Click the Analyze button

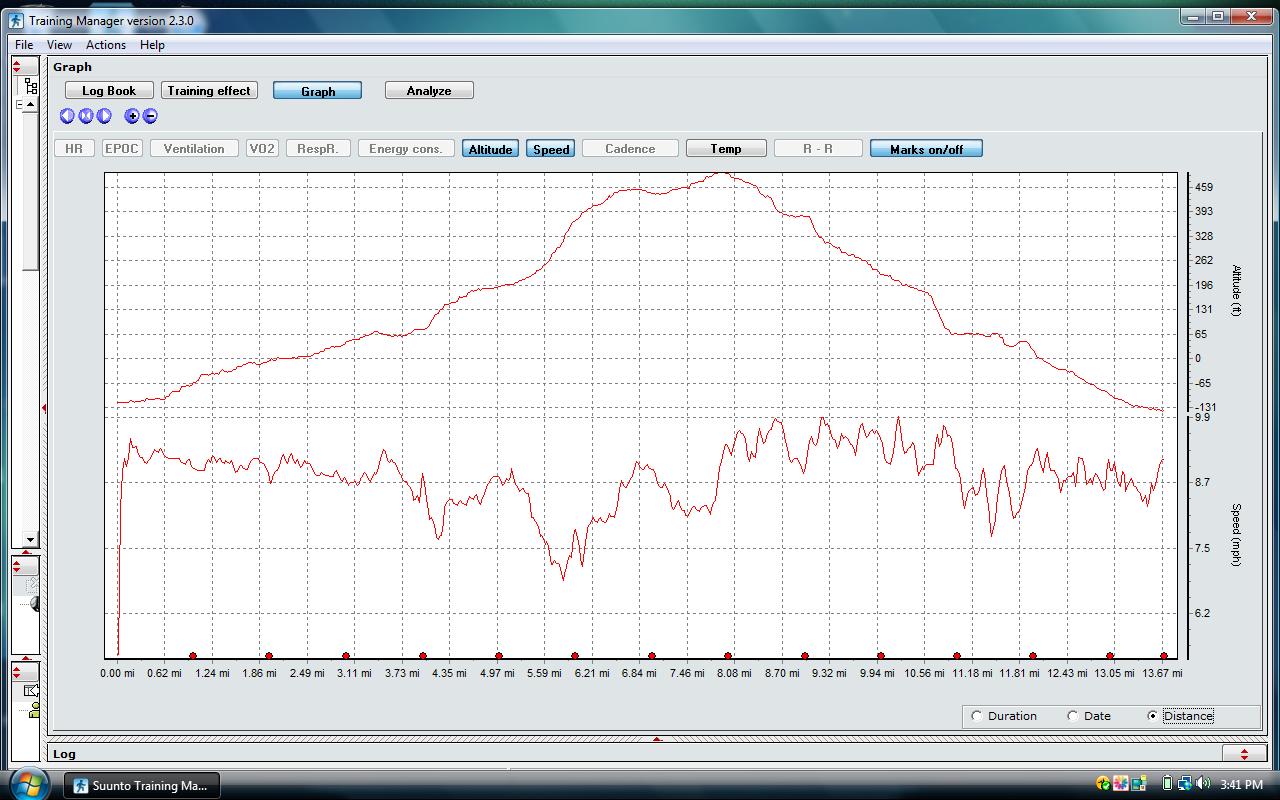point(429,91)
